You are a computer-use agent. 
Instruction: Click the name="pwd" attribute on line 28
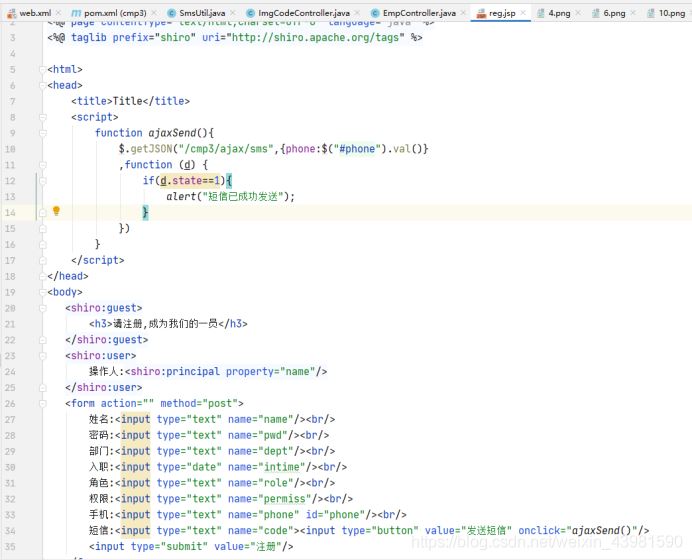[x=258, y=435]
